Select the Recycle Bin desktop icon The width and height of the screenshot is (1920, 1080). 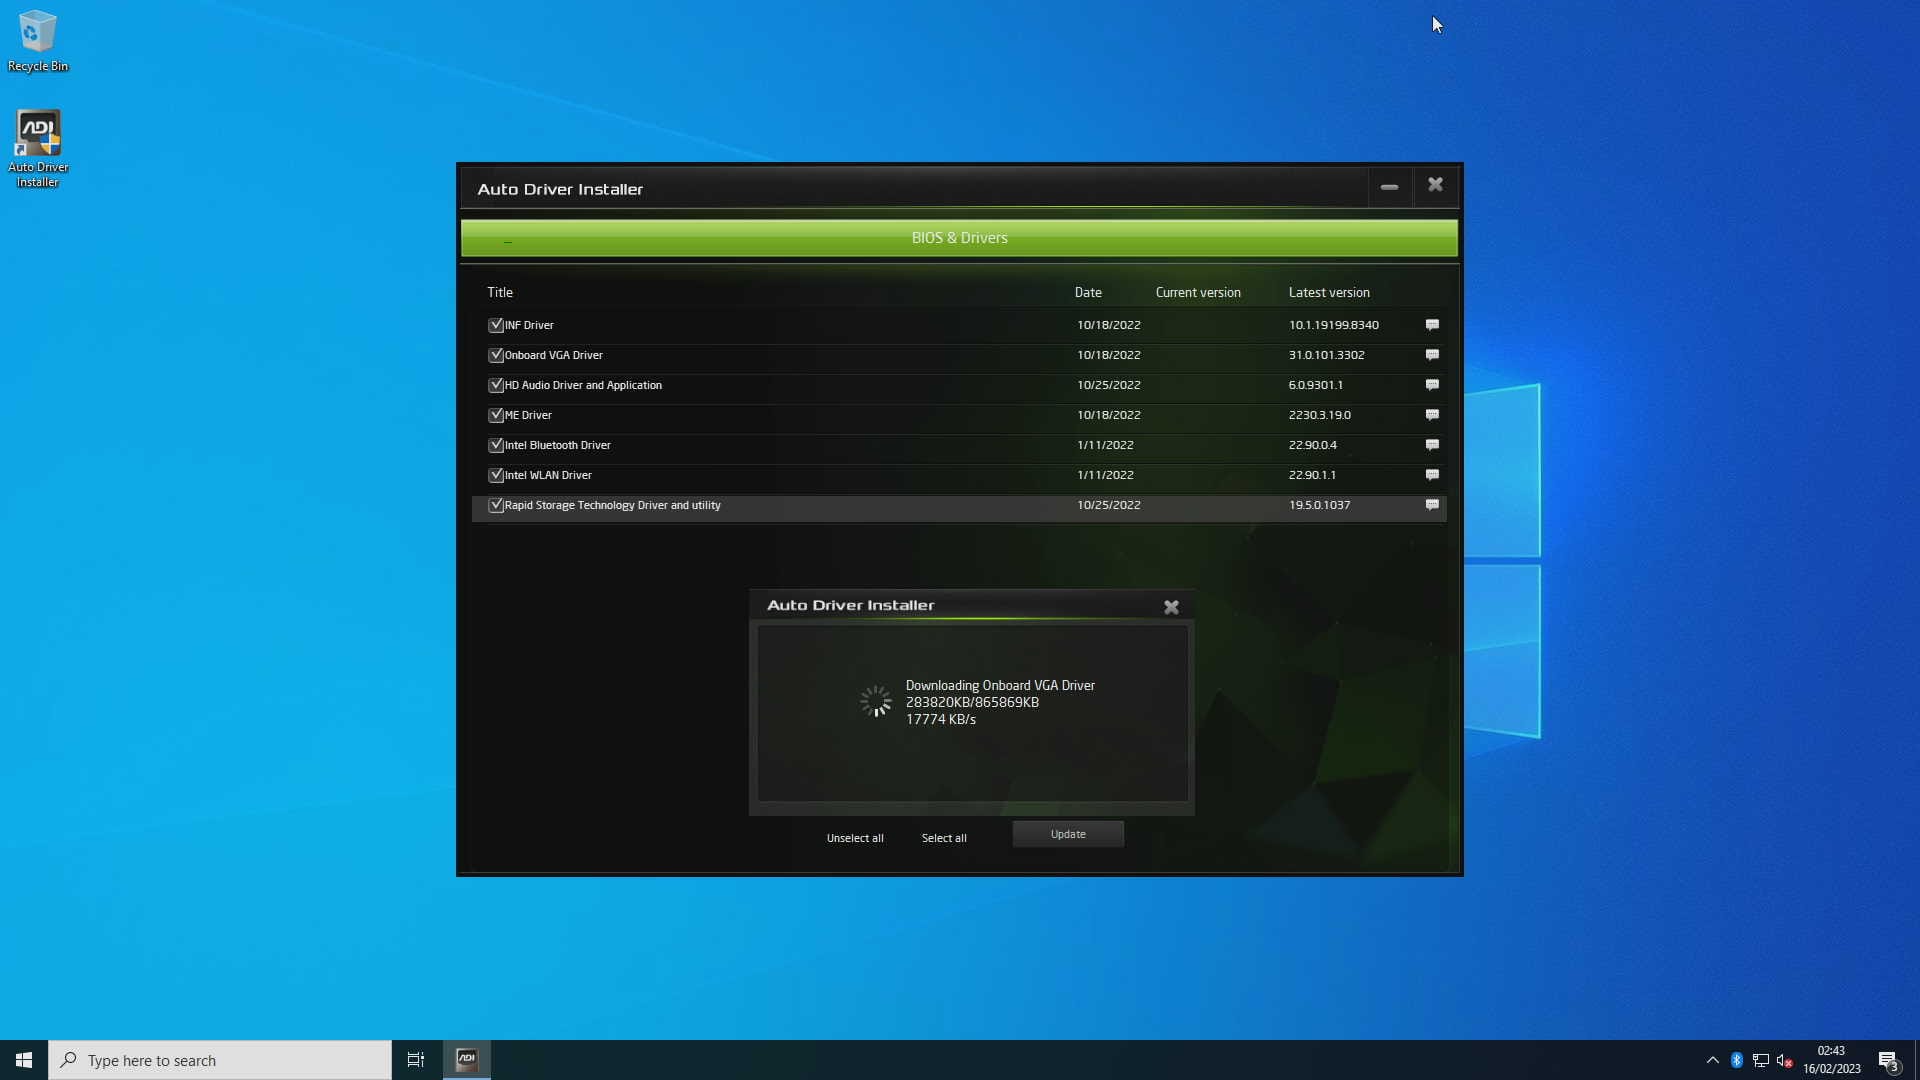[x=38, y=41]
